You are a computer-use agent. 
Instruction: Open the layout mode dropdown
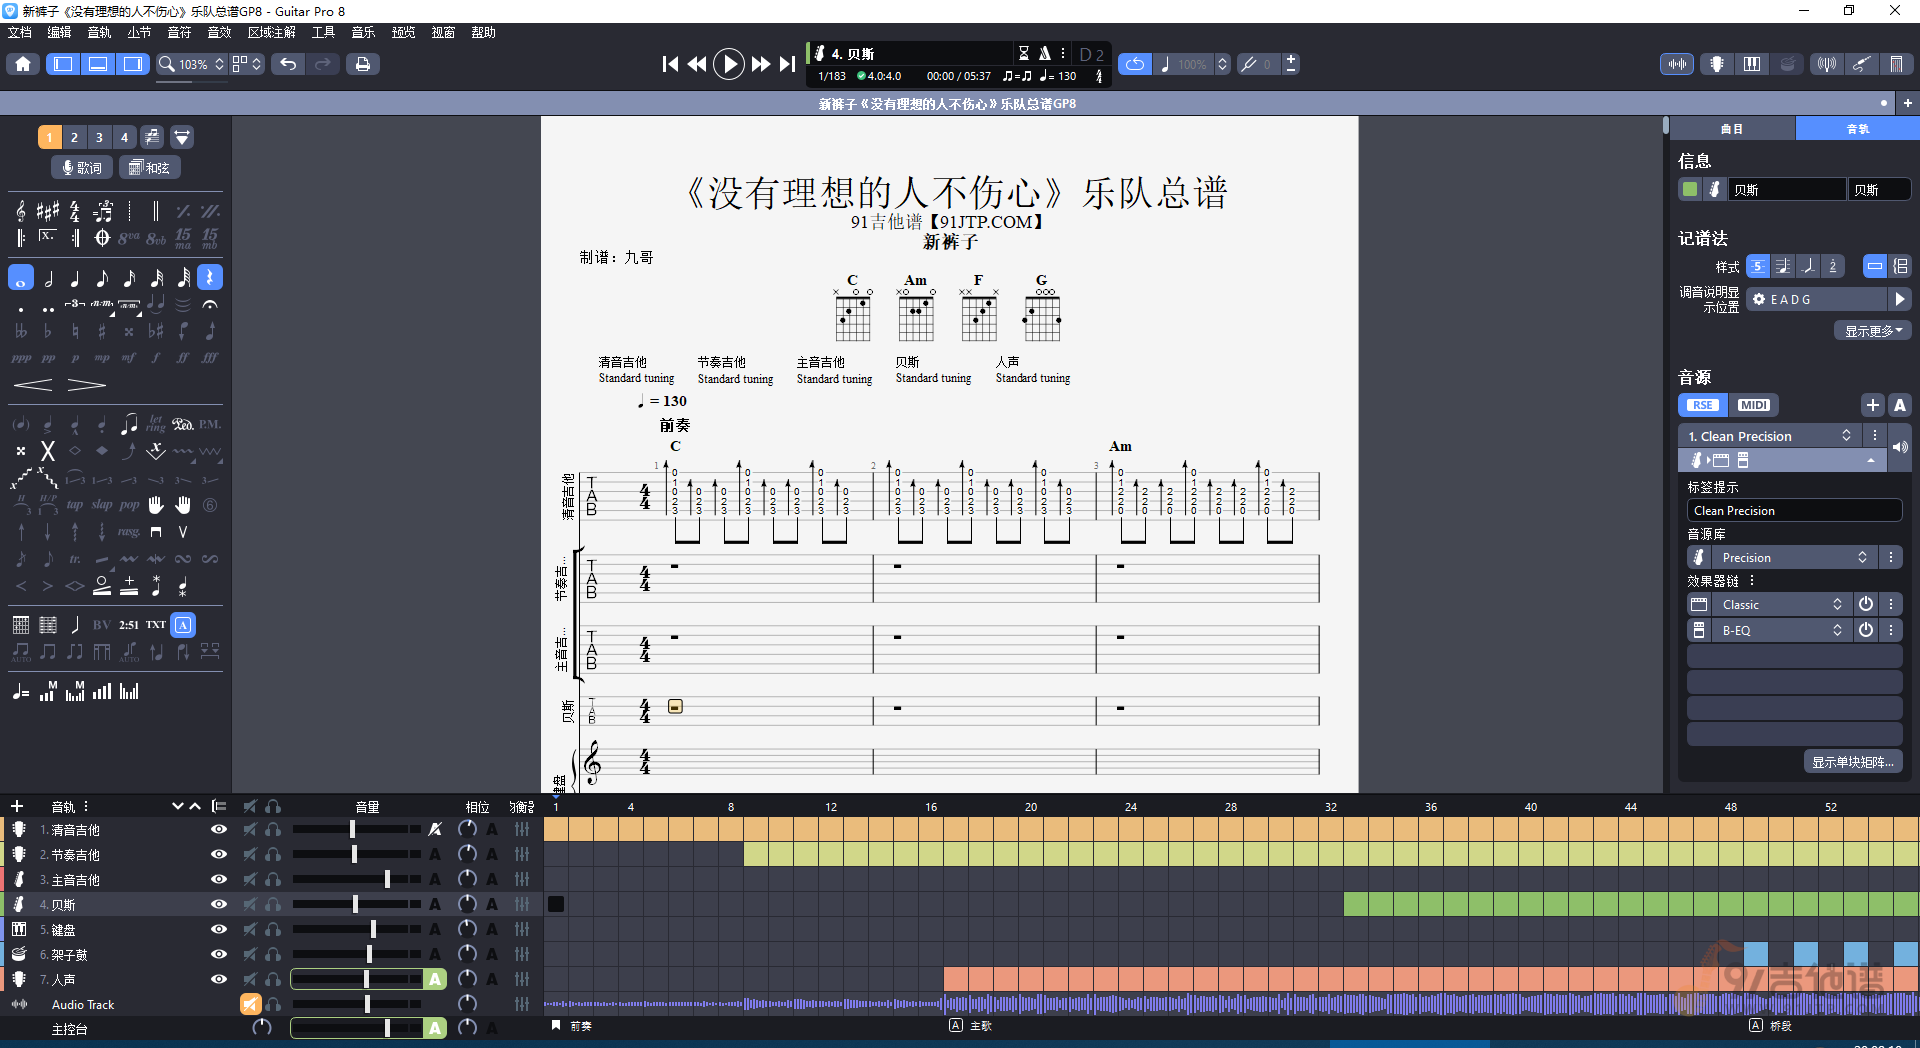click(x=247, y=64)
